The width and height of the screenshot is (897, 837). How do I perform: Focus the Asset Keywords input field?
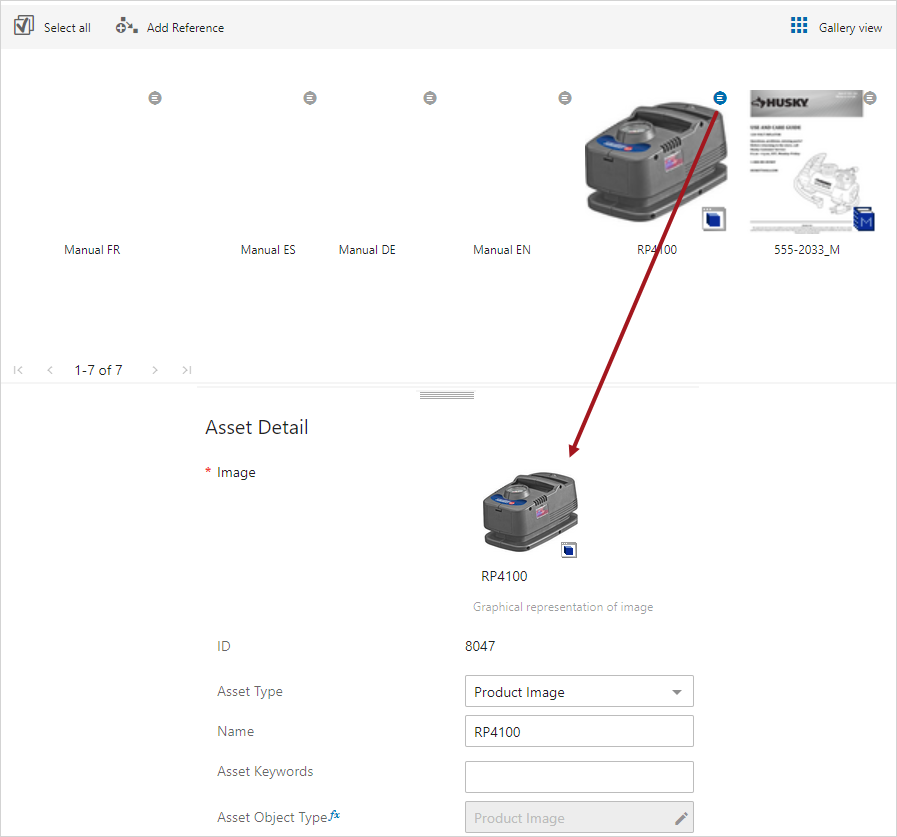579,777
